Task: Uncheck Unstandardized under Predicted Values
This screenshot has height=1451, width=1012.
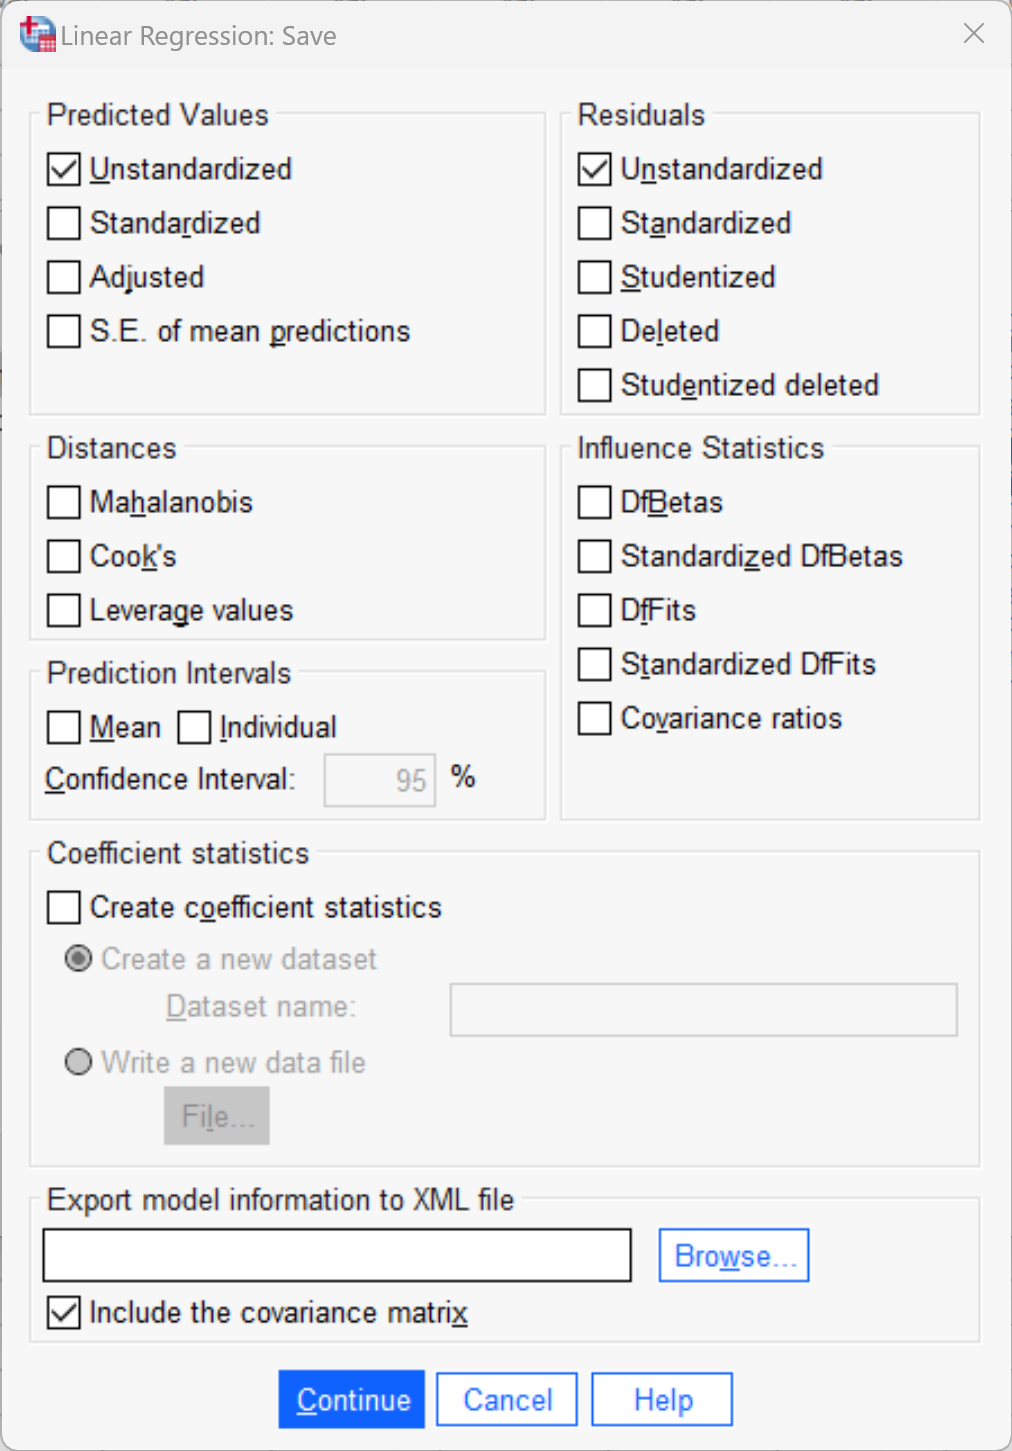Action: click(62, 169)
